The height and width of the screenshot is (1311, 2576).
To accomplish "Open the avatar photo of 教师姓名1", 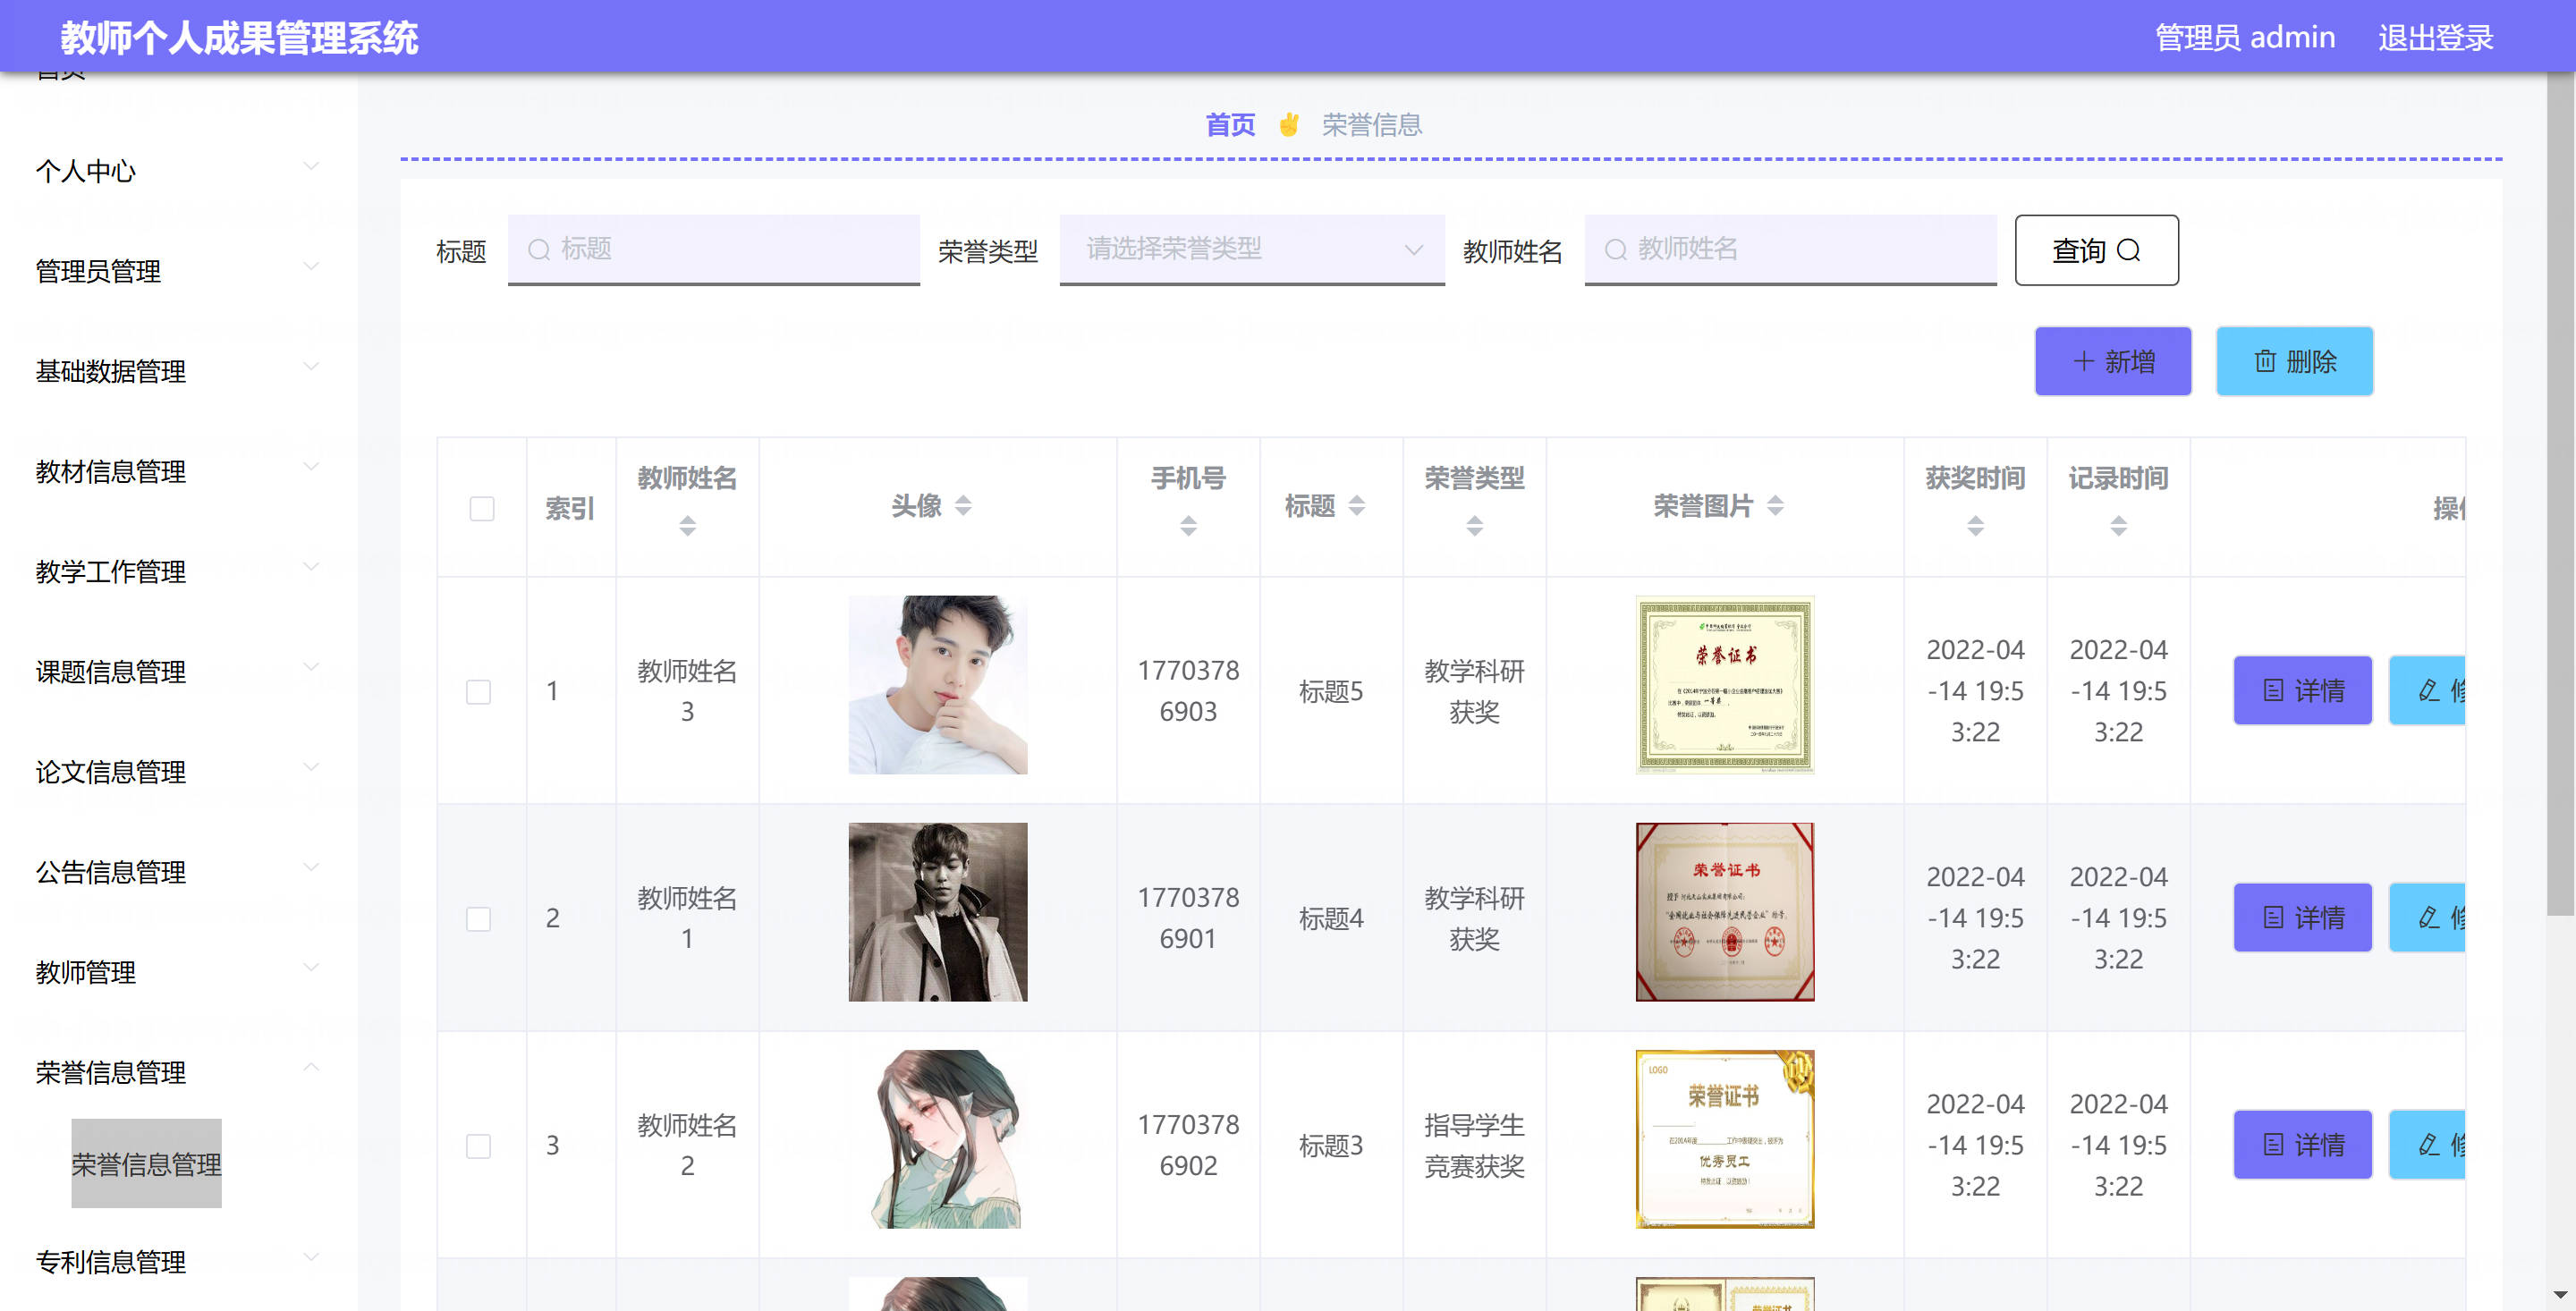I will tap(938, 912).
